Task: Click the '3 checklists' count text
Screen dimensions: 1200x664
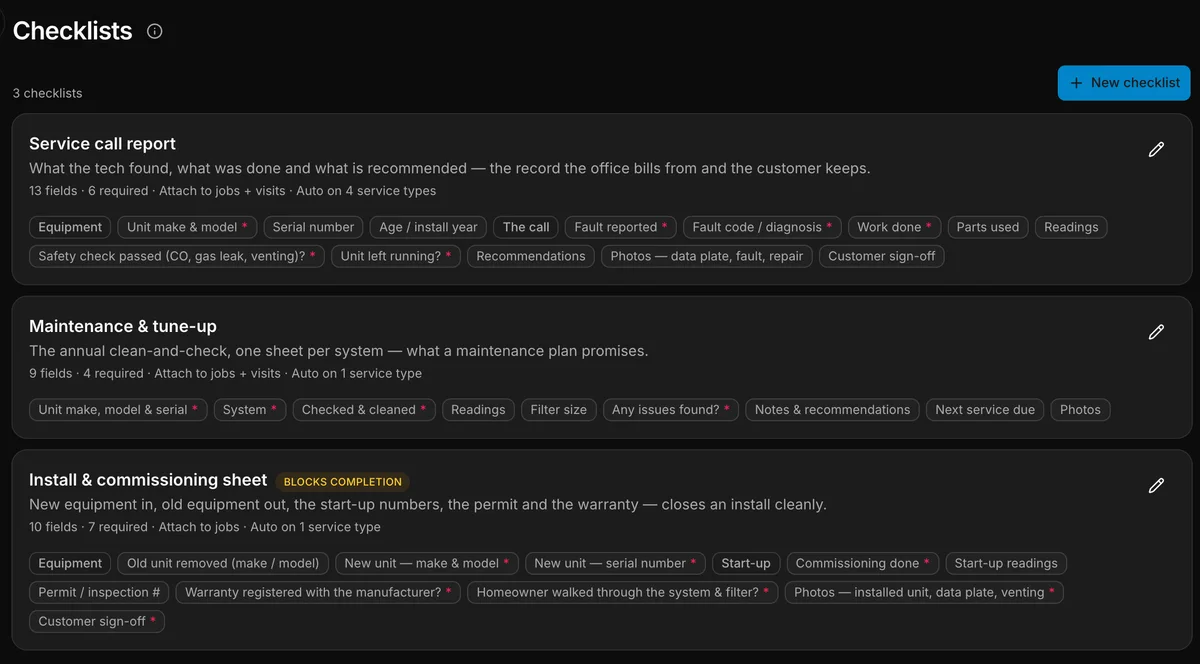Action: tap(48, 93)
